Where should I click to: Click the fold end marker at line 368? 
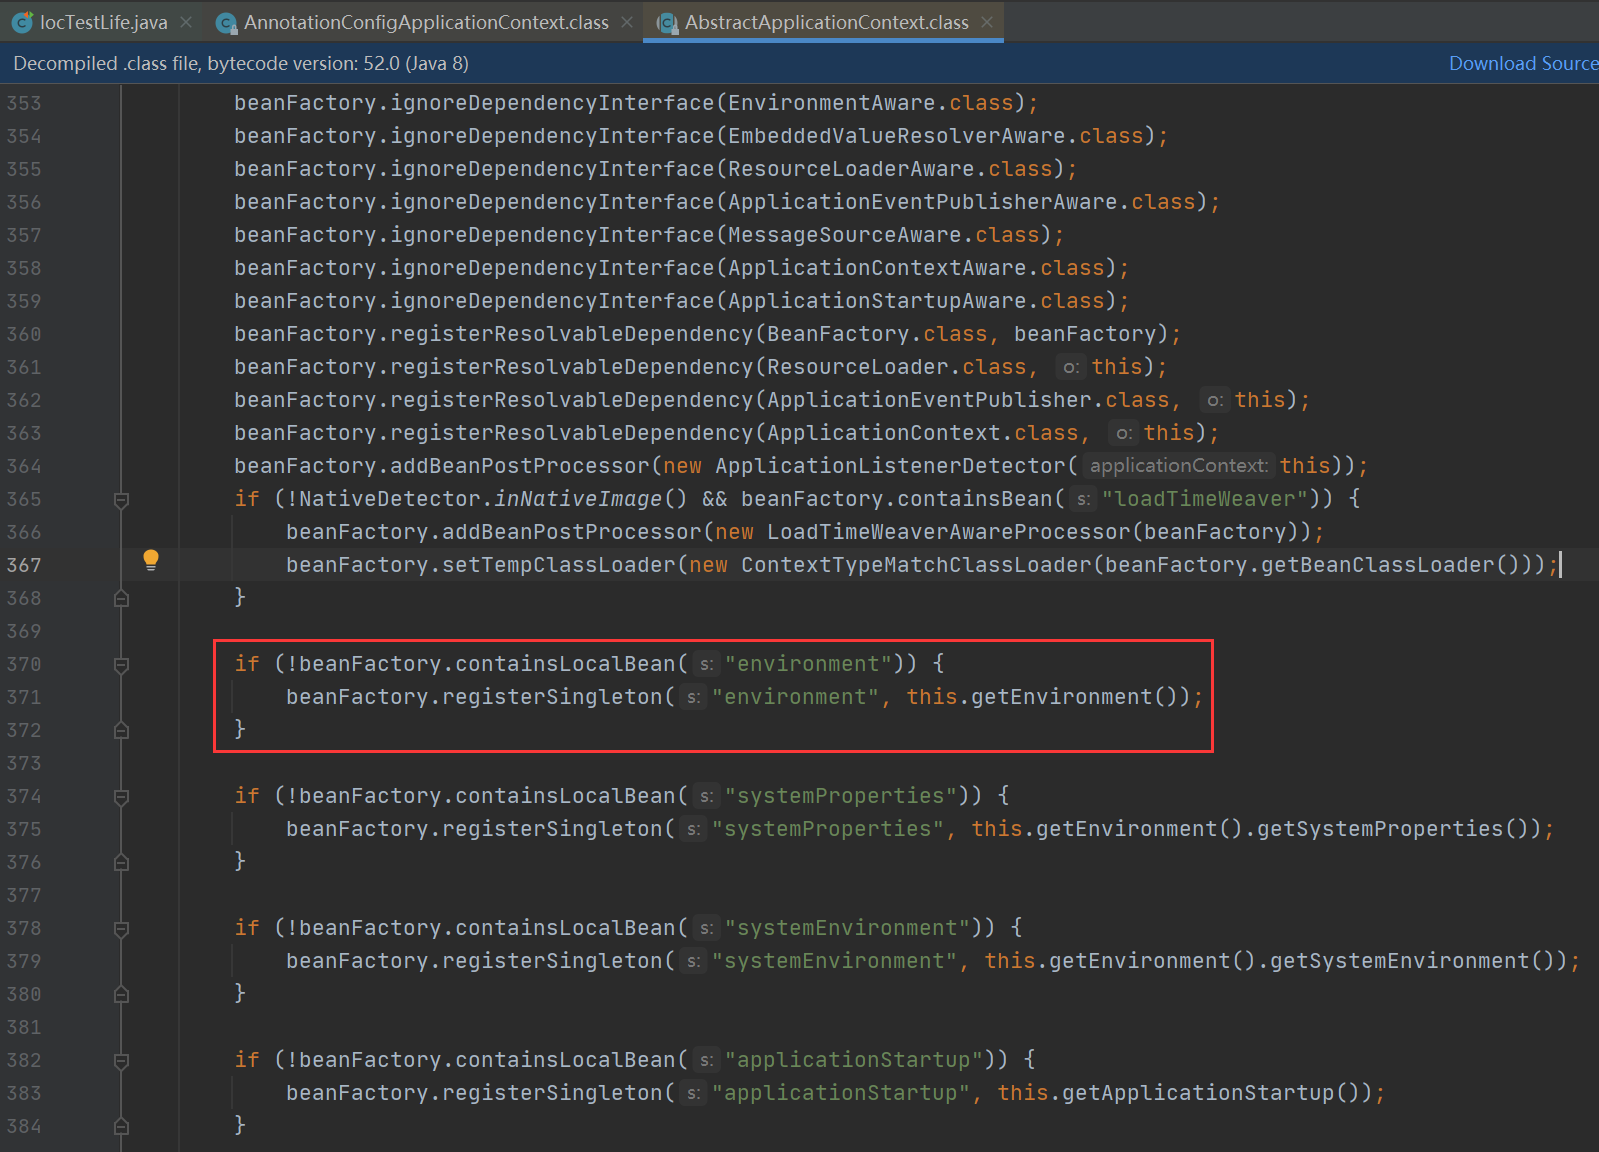pyautogui.click(x=121, y=598)
